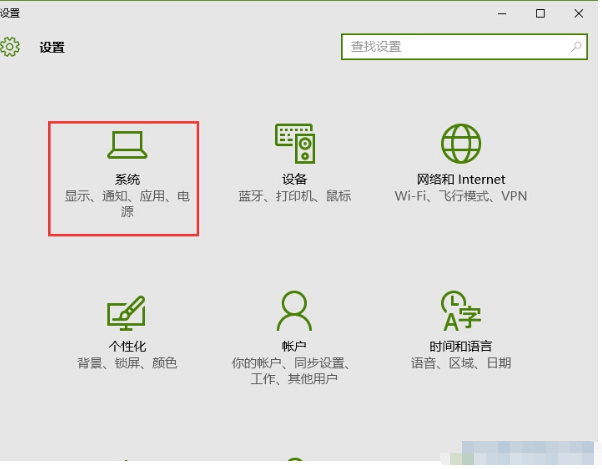Click the 个性化 category title

(x=127, y=346)
